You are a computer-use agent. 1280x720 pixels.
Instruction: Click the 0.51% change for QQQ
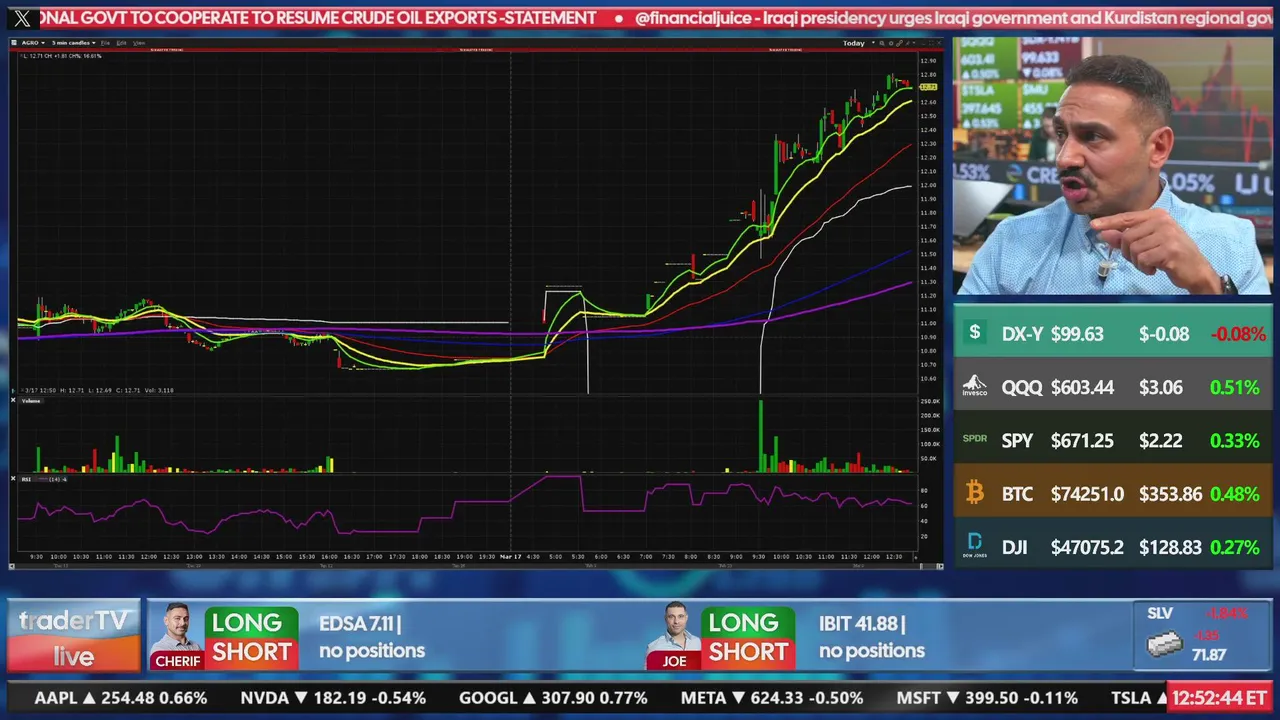(x=1235, y=387)
